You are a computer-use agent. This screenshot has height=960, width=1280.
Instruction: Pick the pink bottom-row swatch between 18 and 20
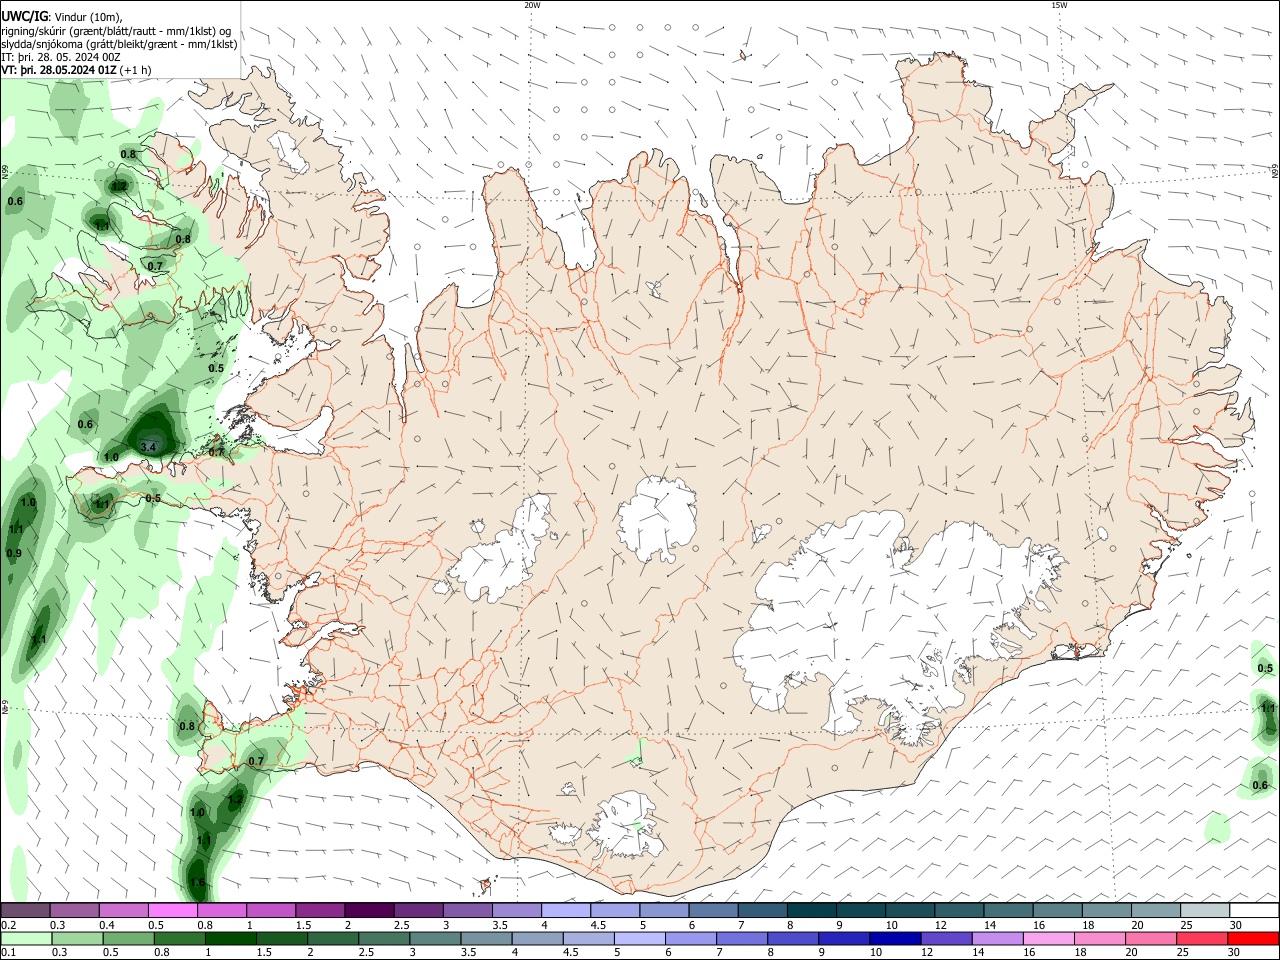point(1098,938)
